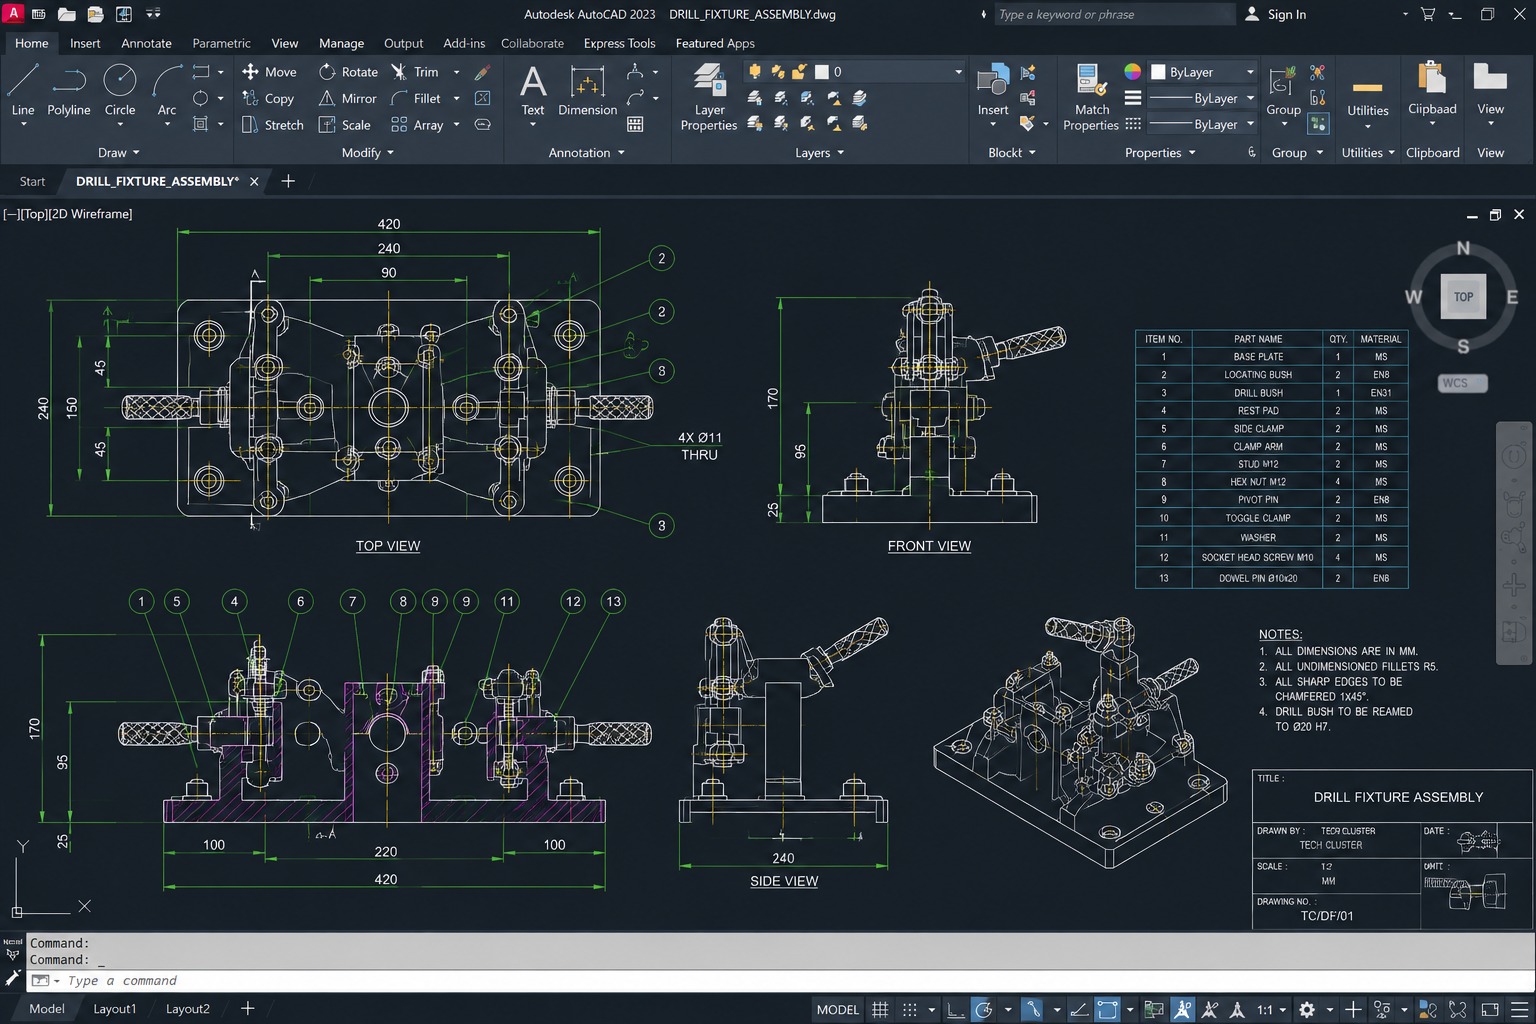Switch to the Annotate ribbon tab

point(146,43)
